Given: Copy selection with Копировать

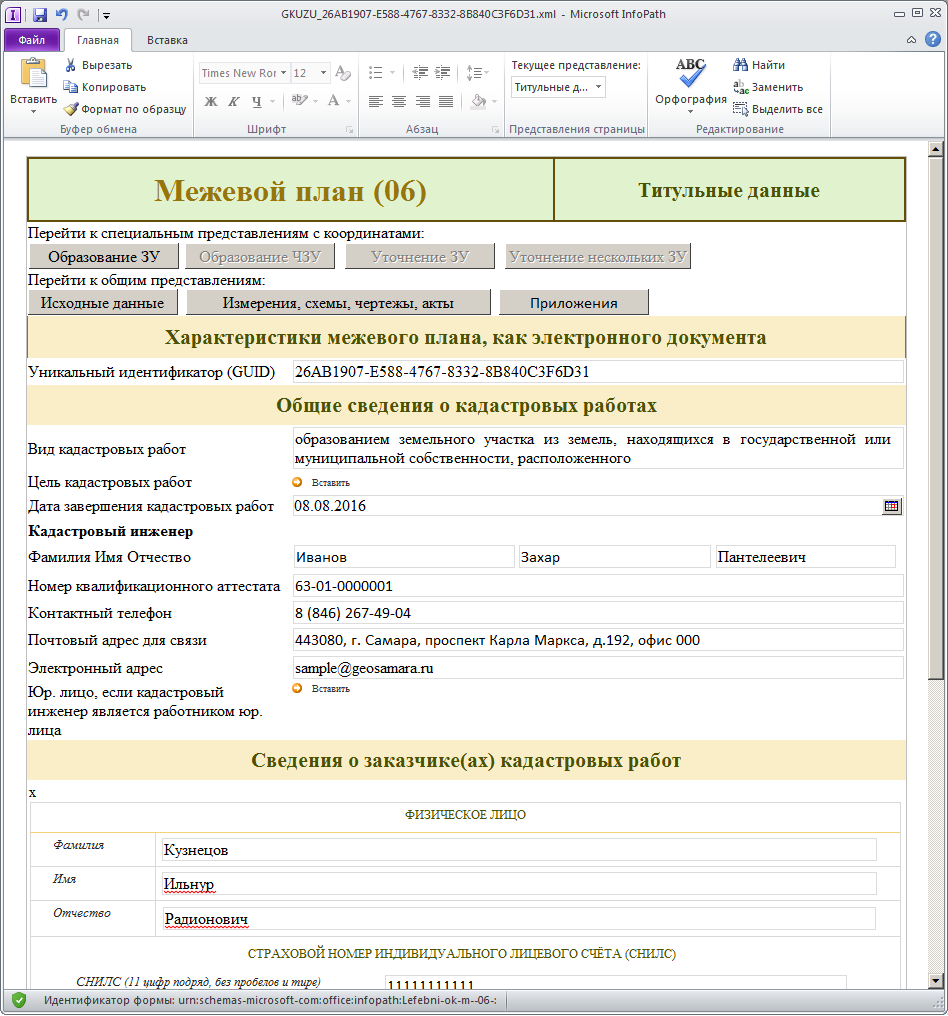Looking at the screenshot, I should (x=104, y=87).
